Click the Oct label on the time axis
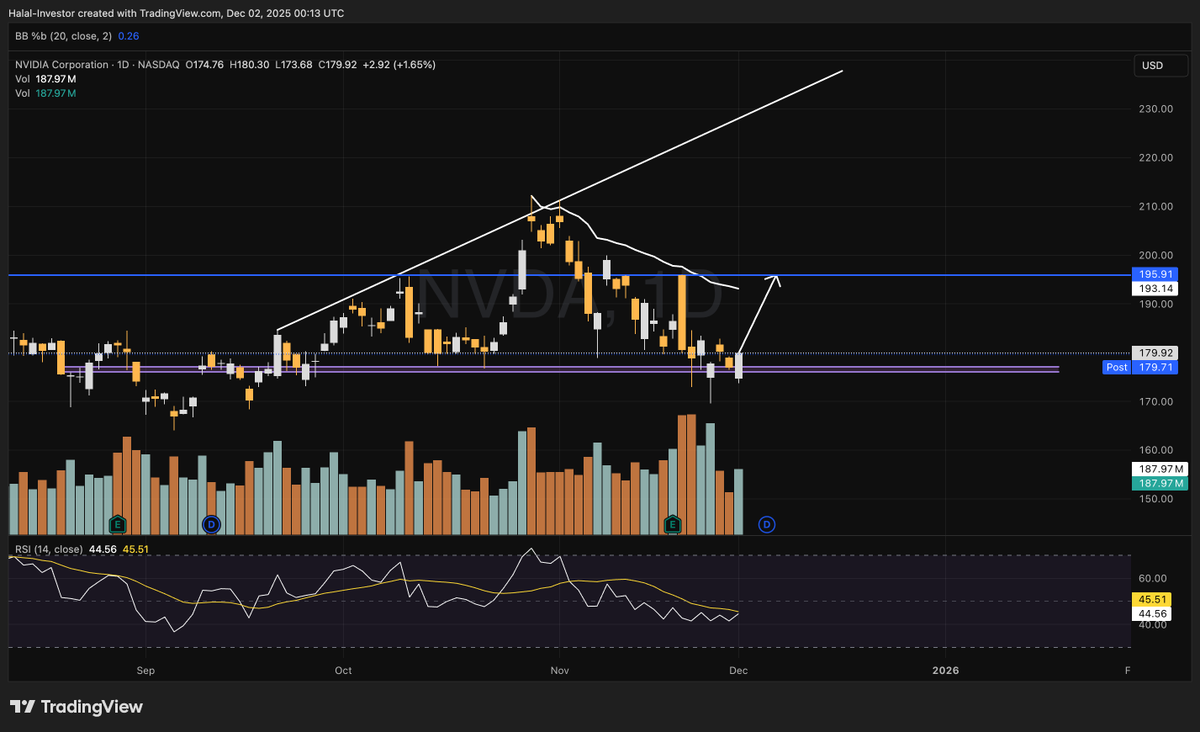This screenshot has height=732, width=1200. click(343, 670)
